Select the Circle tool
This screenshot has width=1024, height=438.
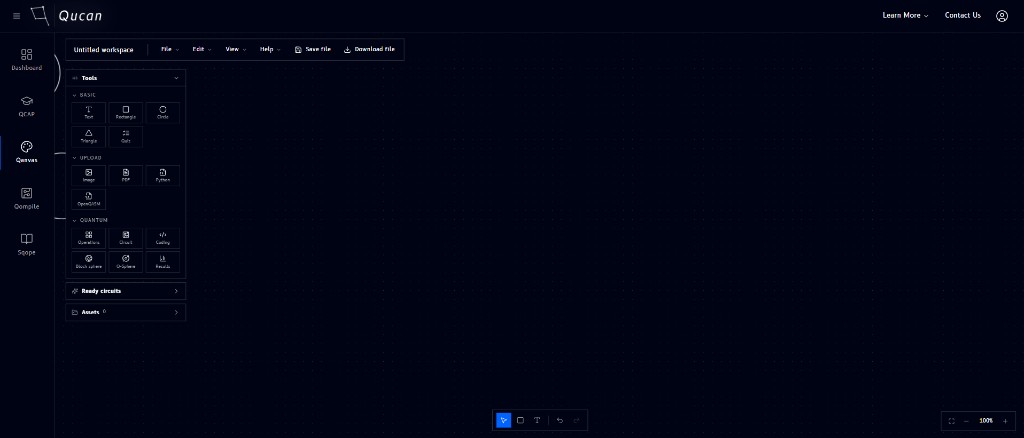point(163,112)
